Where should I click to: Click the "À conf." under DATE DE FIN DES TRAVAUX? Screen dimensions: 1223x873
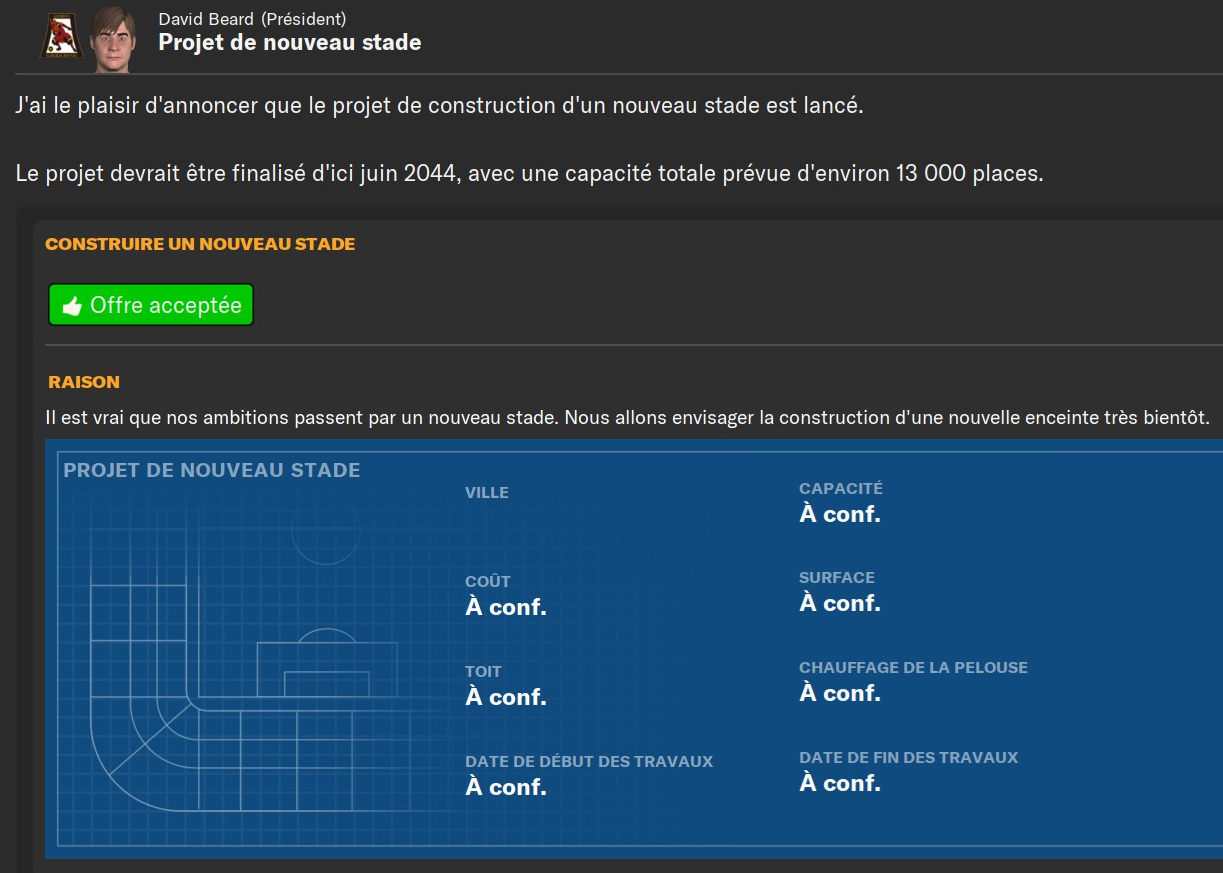(x=839, y=783)
